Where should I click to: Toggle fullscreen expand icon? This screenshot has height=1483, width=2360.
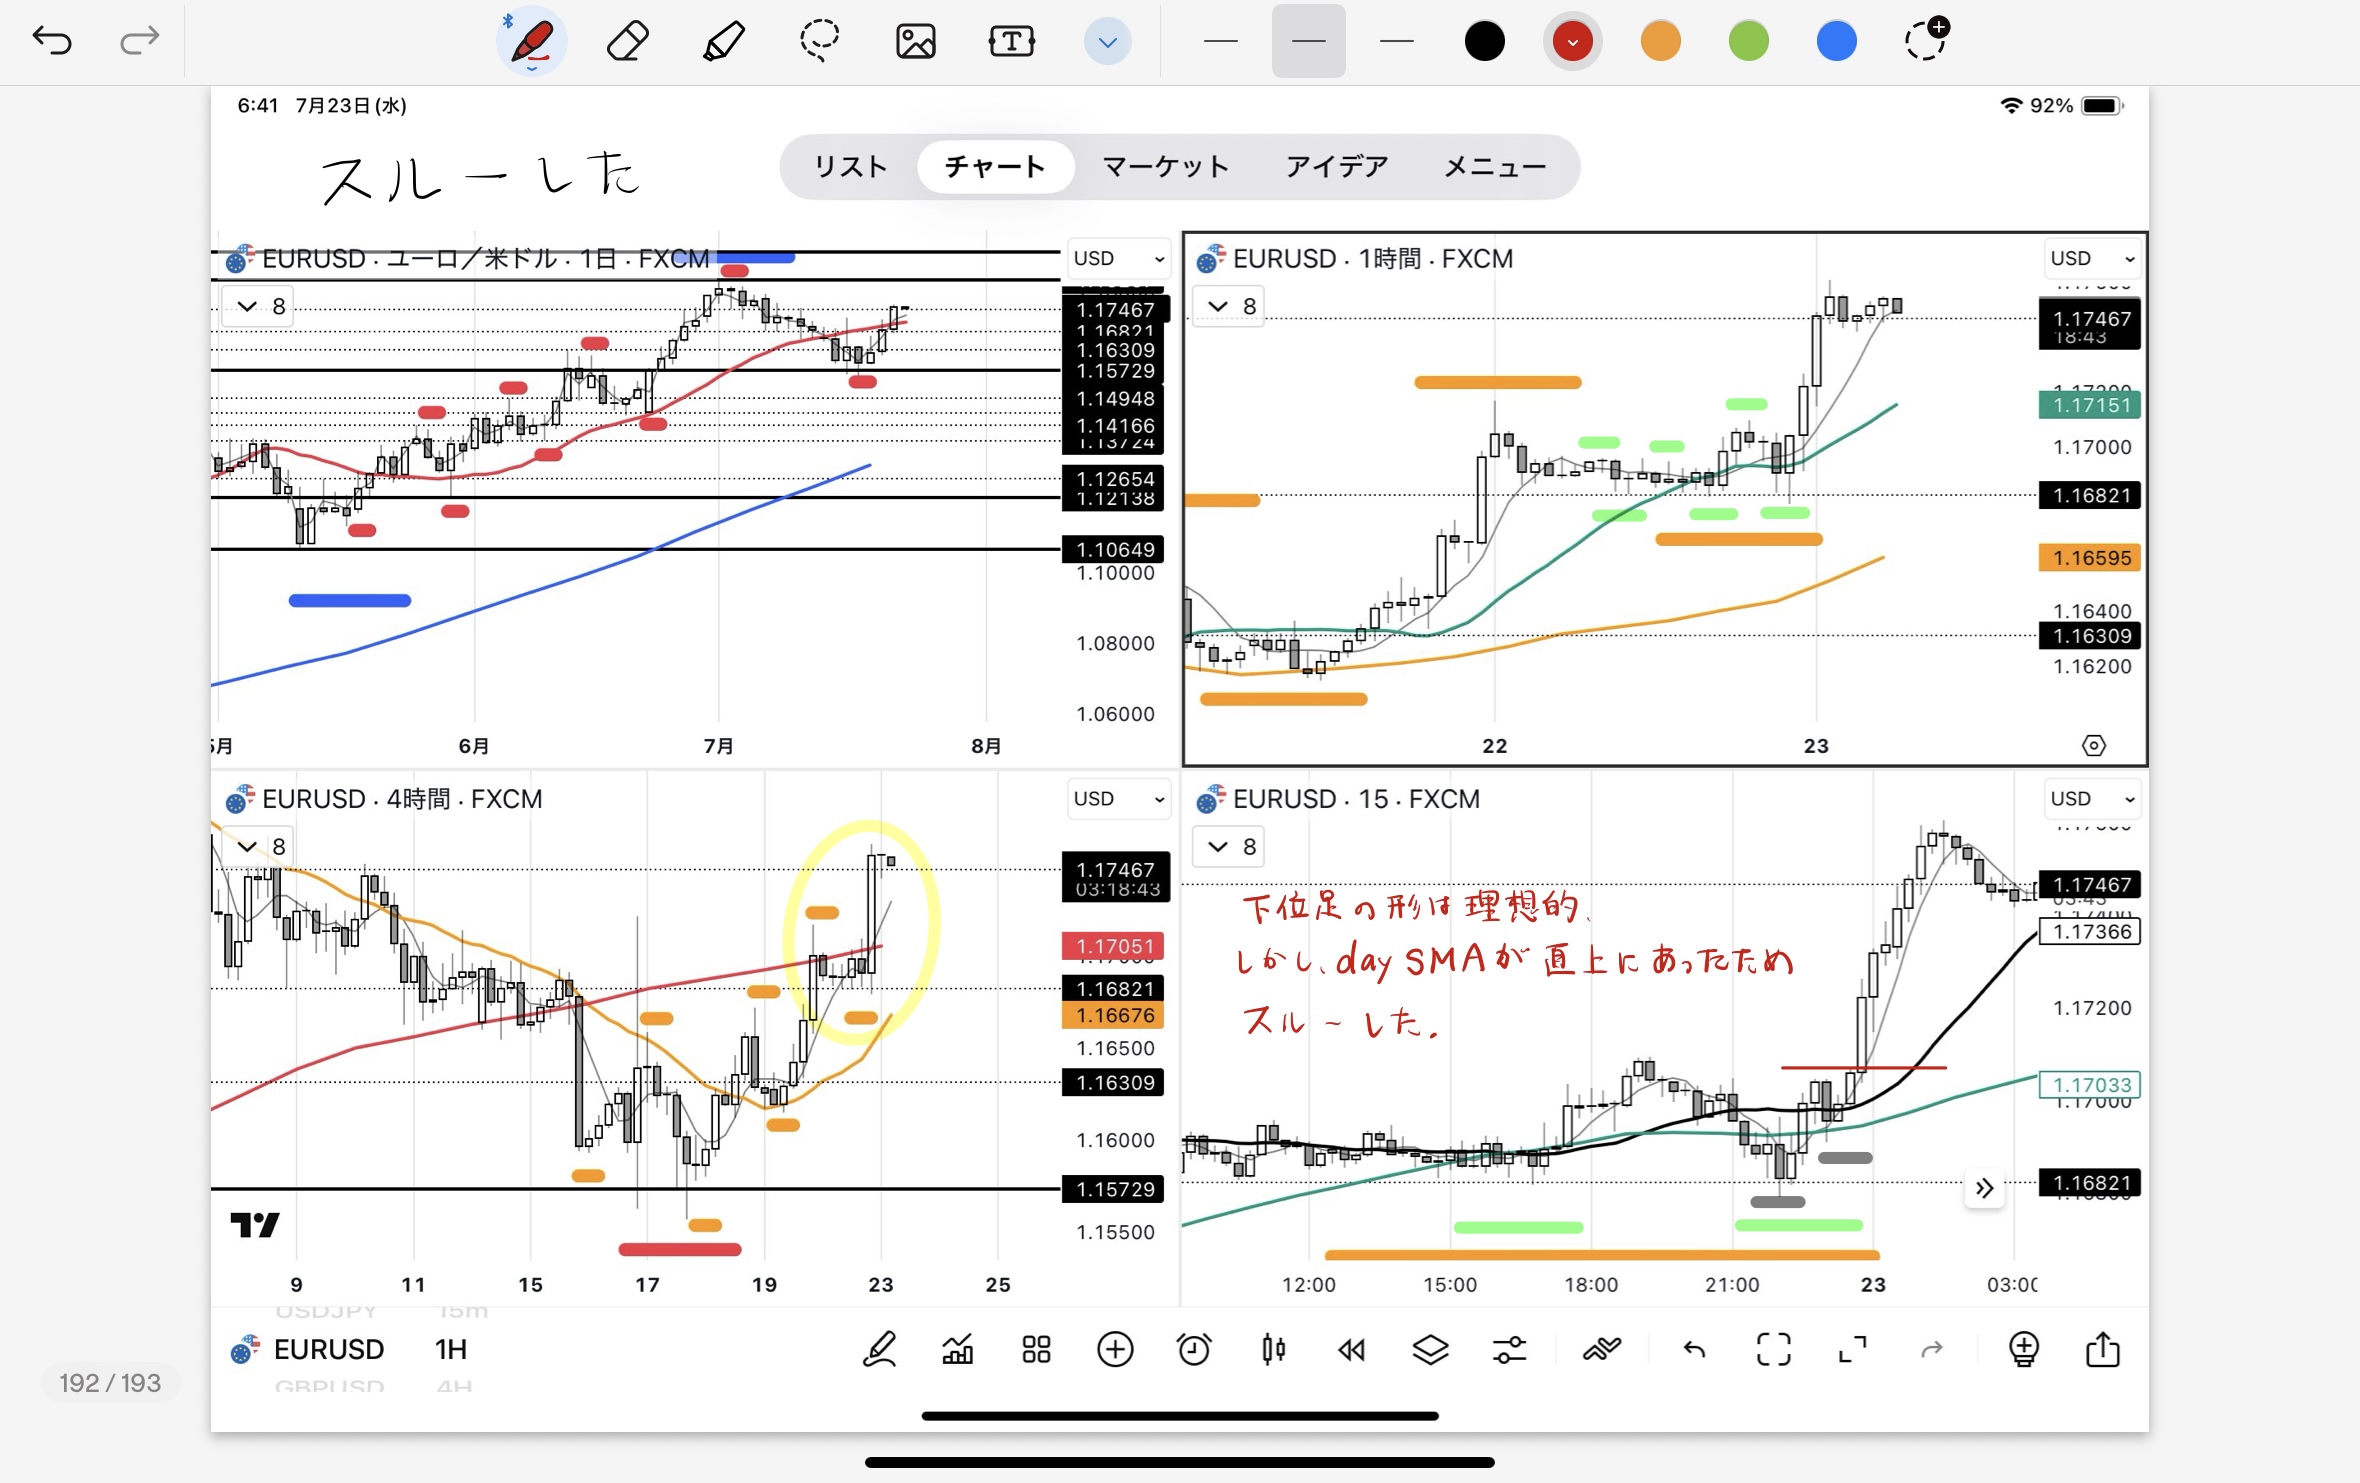tap(1852, 1350)
